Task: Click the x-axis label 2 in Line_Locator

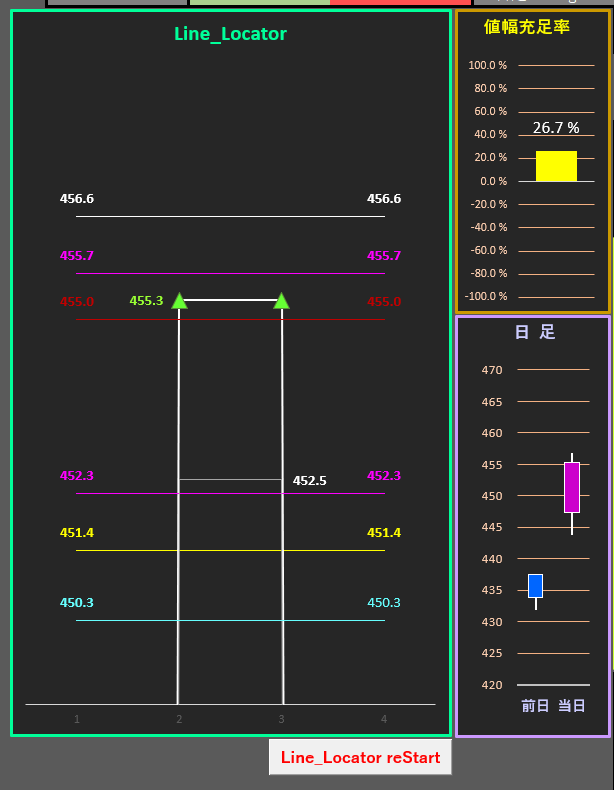Action: 179,719
